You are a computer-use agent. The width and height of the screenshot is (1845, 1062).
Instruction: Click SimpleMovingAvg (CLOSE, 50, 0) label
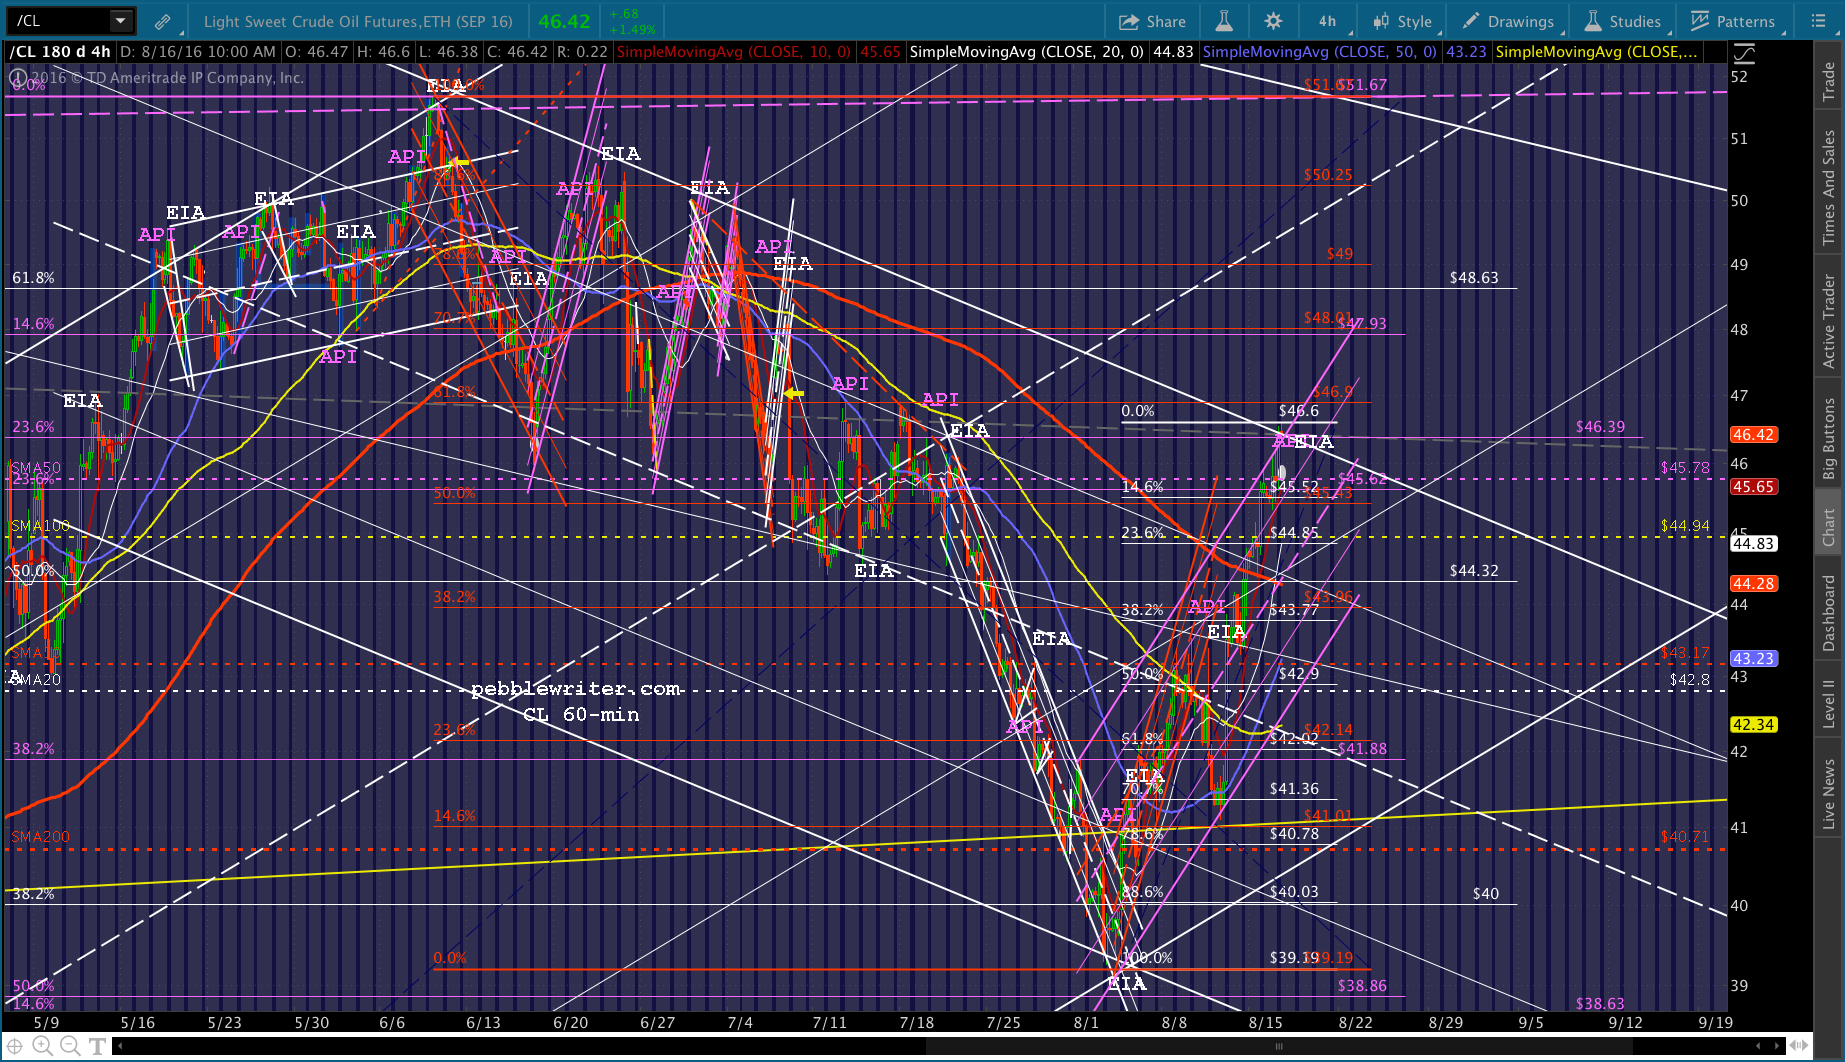pos(1320,52)
